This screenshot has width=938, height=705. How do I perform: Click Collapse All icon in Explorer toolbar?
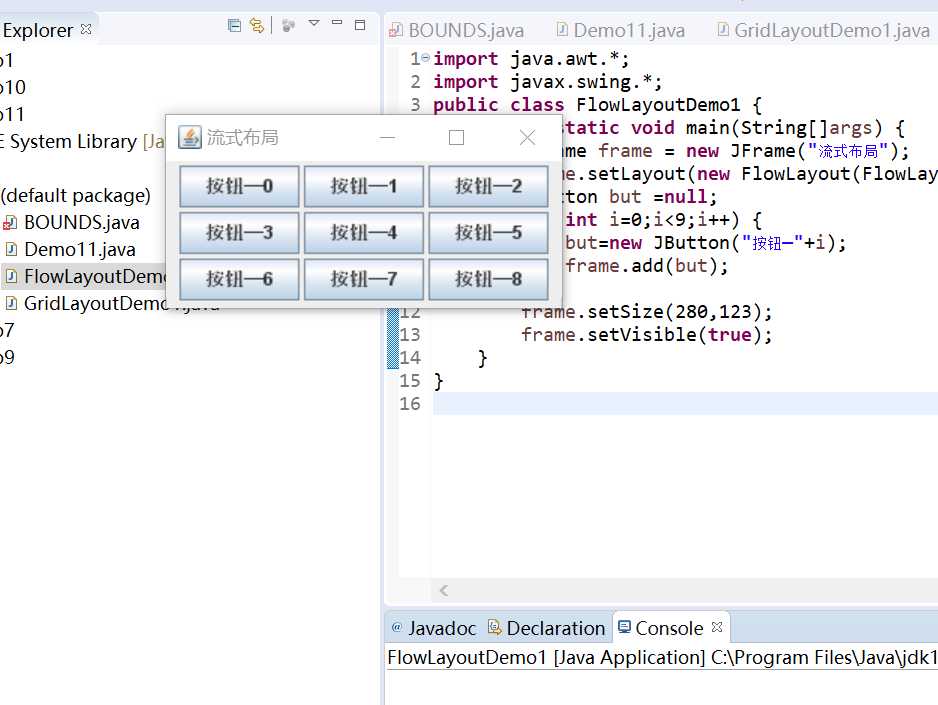pos(234,25)
